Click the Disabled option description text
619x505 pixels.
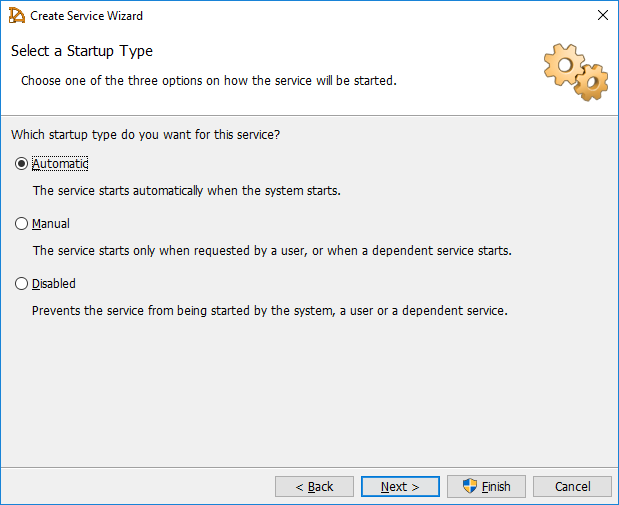pyautogui.click(x=270, y=310)
